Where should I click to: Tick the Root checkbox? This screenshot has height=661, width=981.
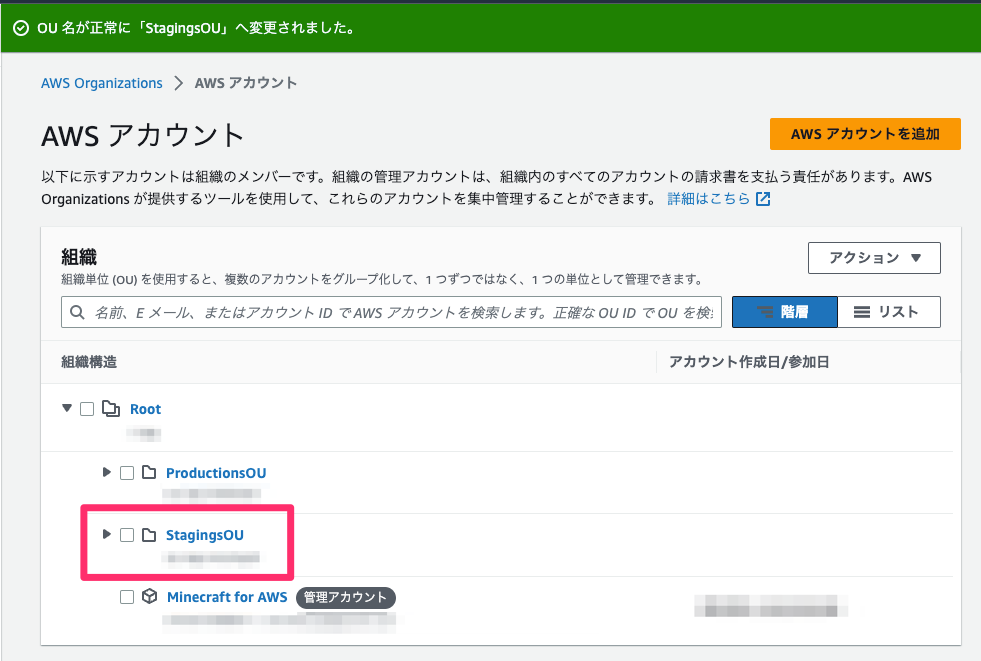point(87,409)
